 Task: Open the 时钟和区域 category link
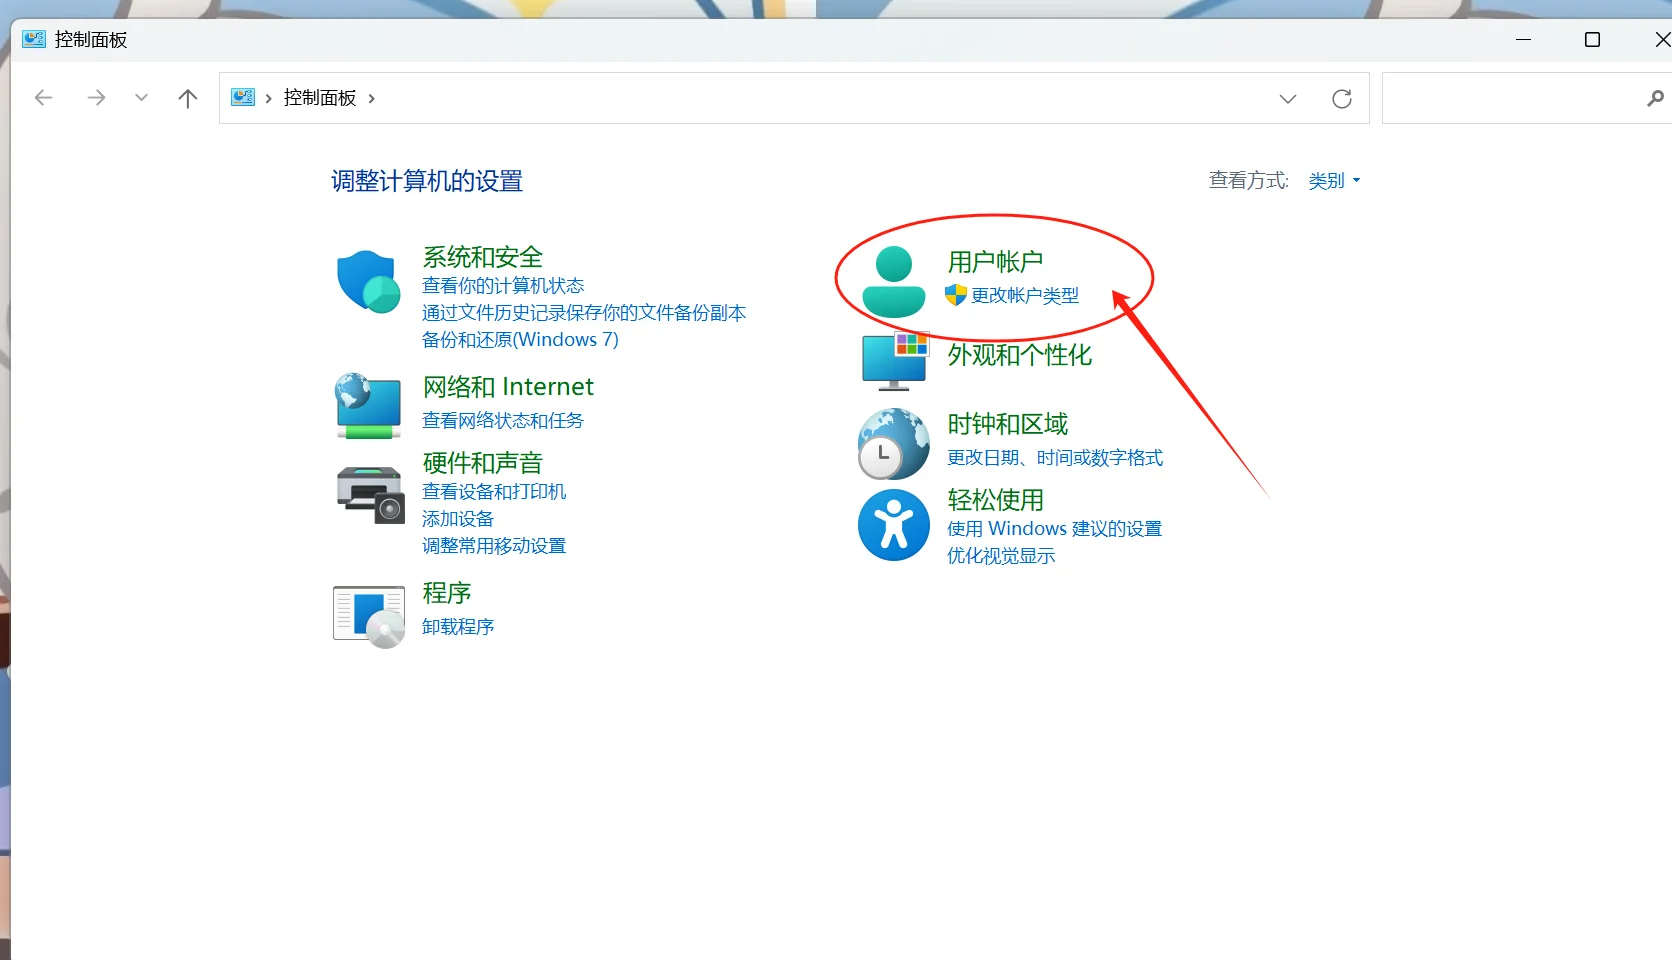click(x=1008, y=424)
